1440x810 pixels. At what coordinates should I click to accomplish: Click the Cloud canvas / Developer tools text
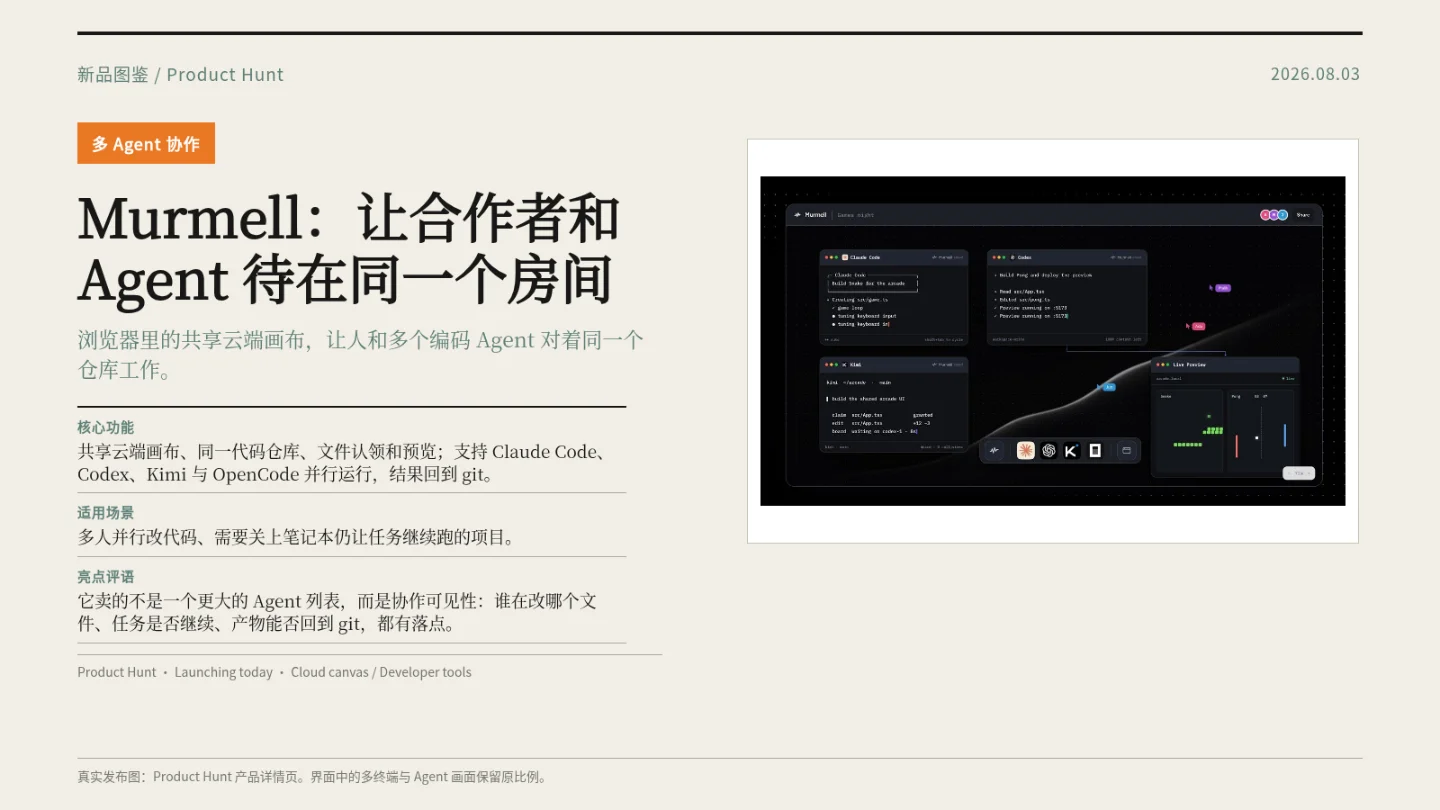tap(381, 672)
